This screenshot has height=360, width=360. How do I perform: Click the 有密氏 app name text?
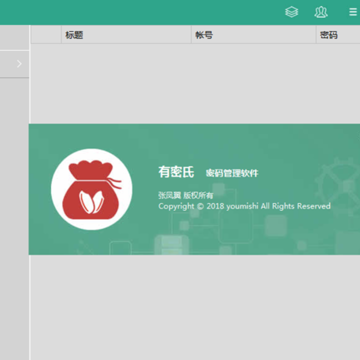[x=176, y=172]
